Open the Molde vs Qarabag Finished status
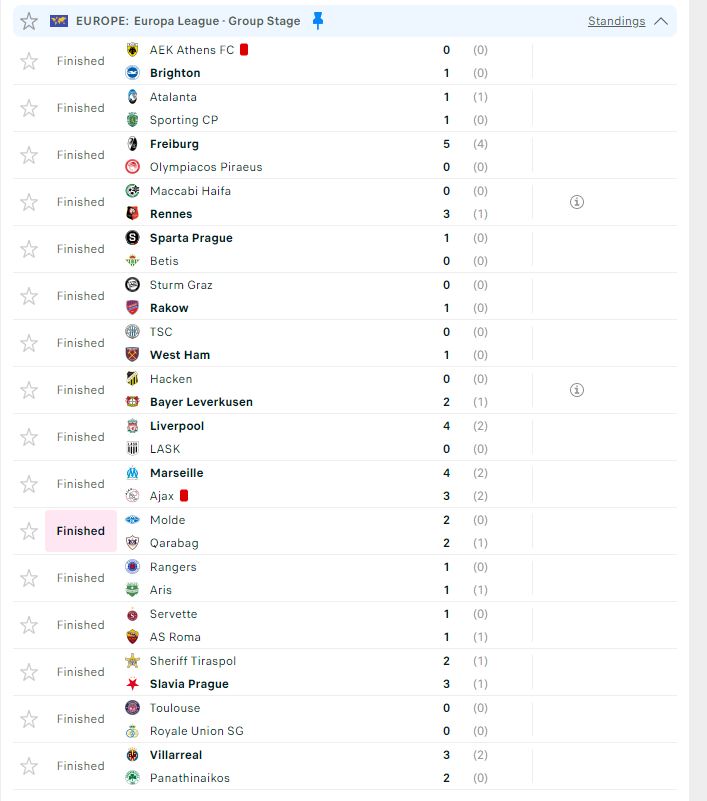The height and width of the screenshot is (801, 707). pos(81,531)
